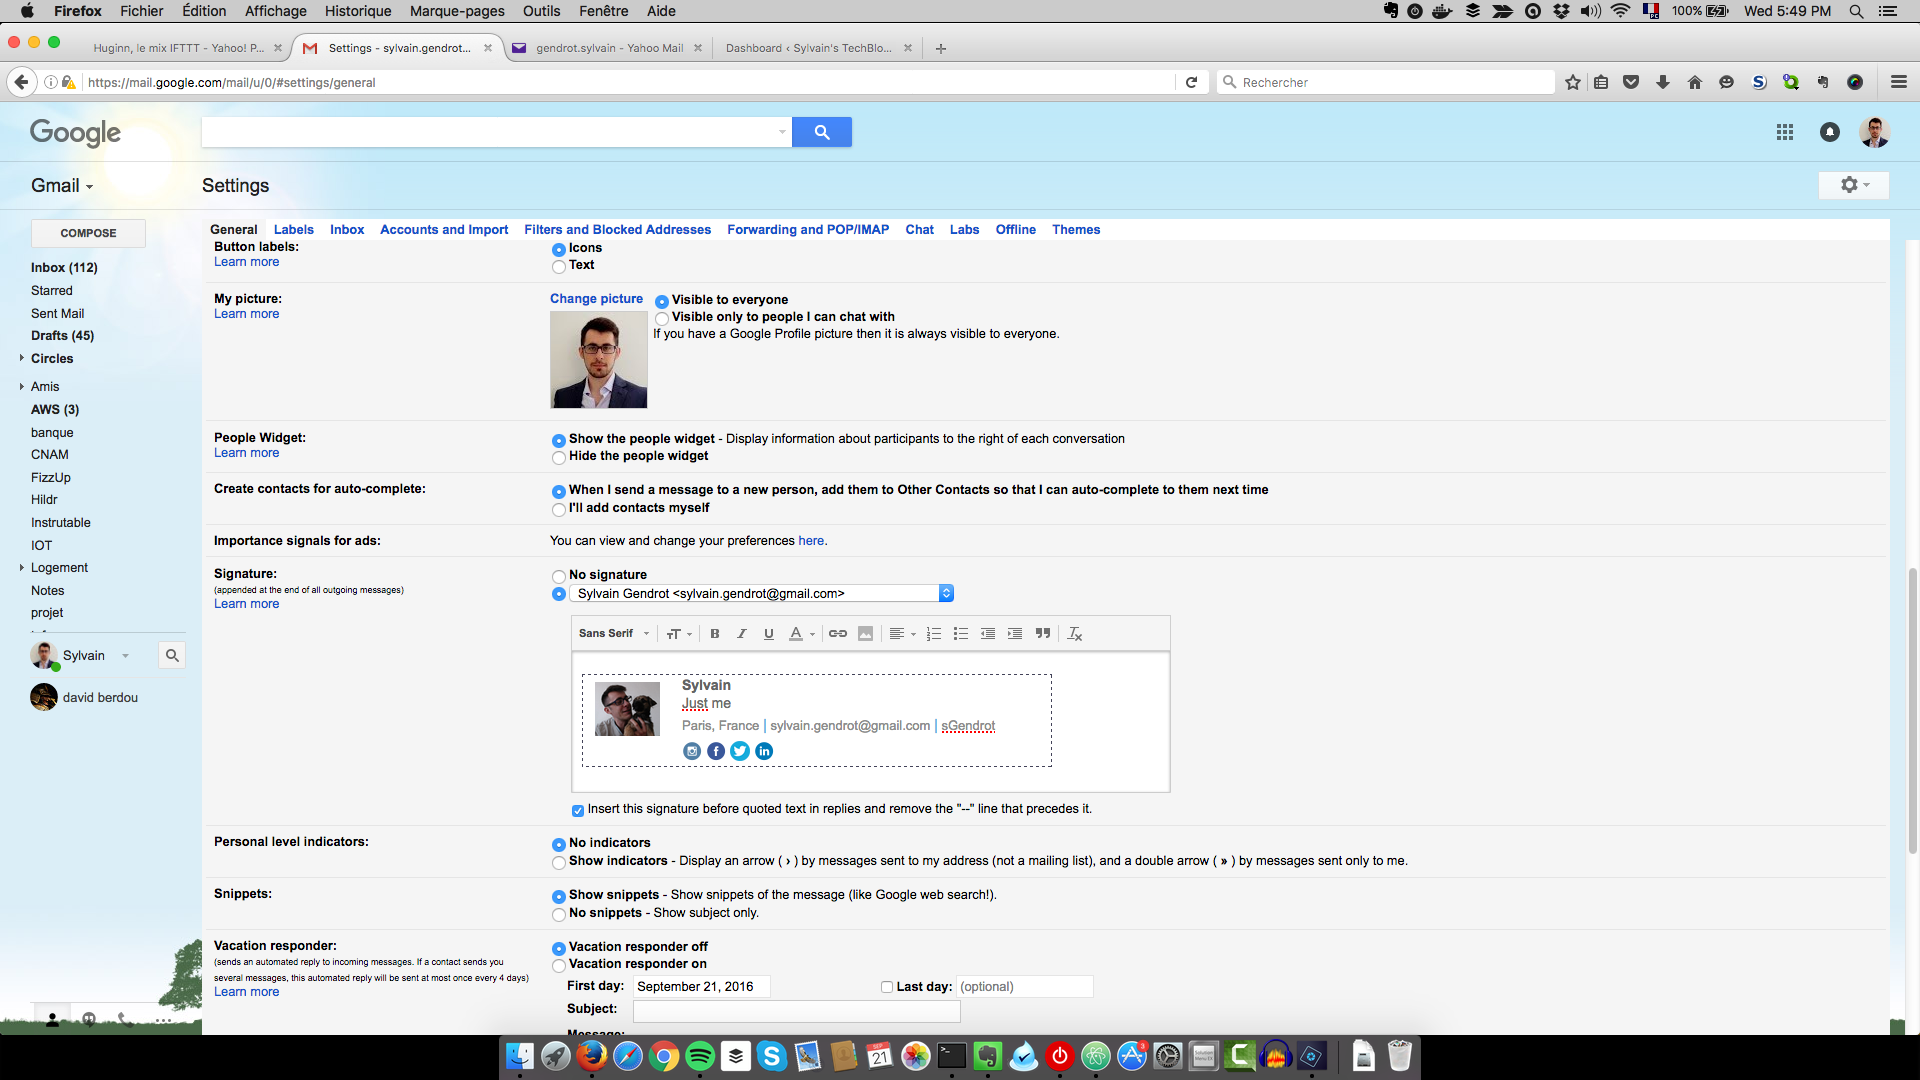Enable the Last day checkbox
Image resolution: width=1920 pixels, height=1080 pixels.
[887, 987]
